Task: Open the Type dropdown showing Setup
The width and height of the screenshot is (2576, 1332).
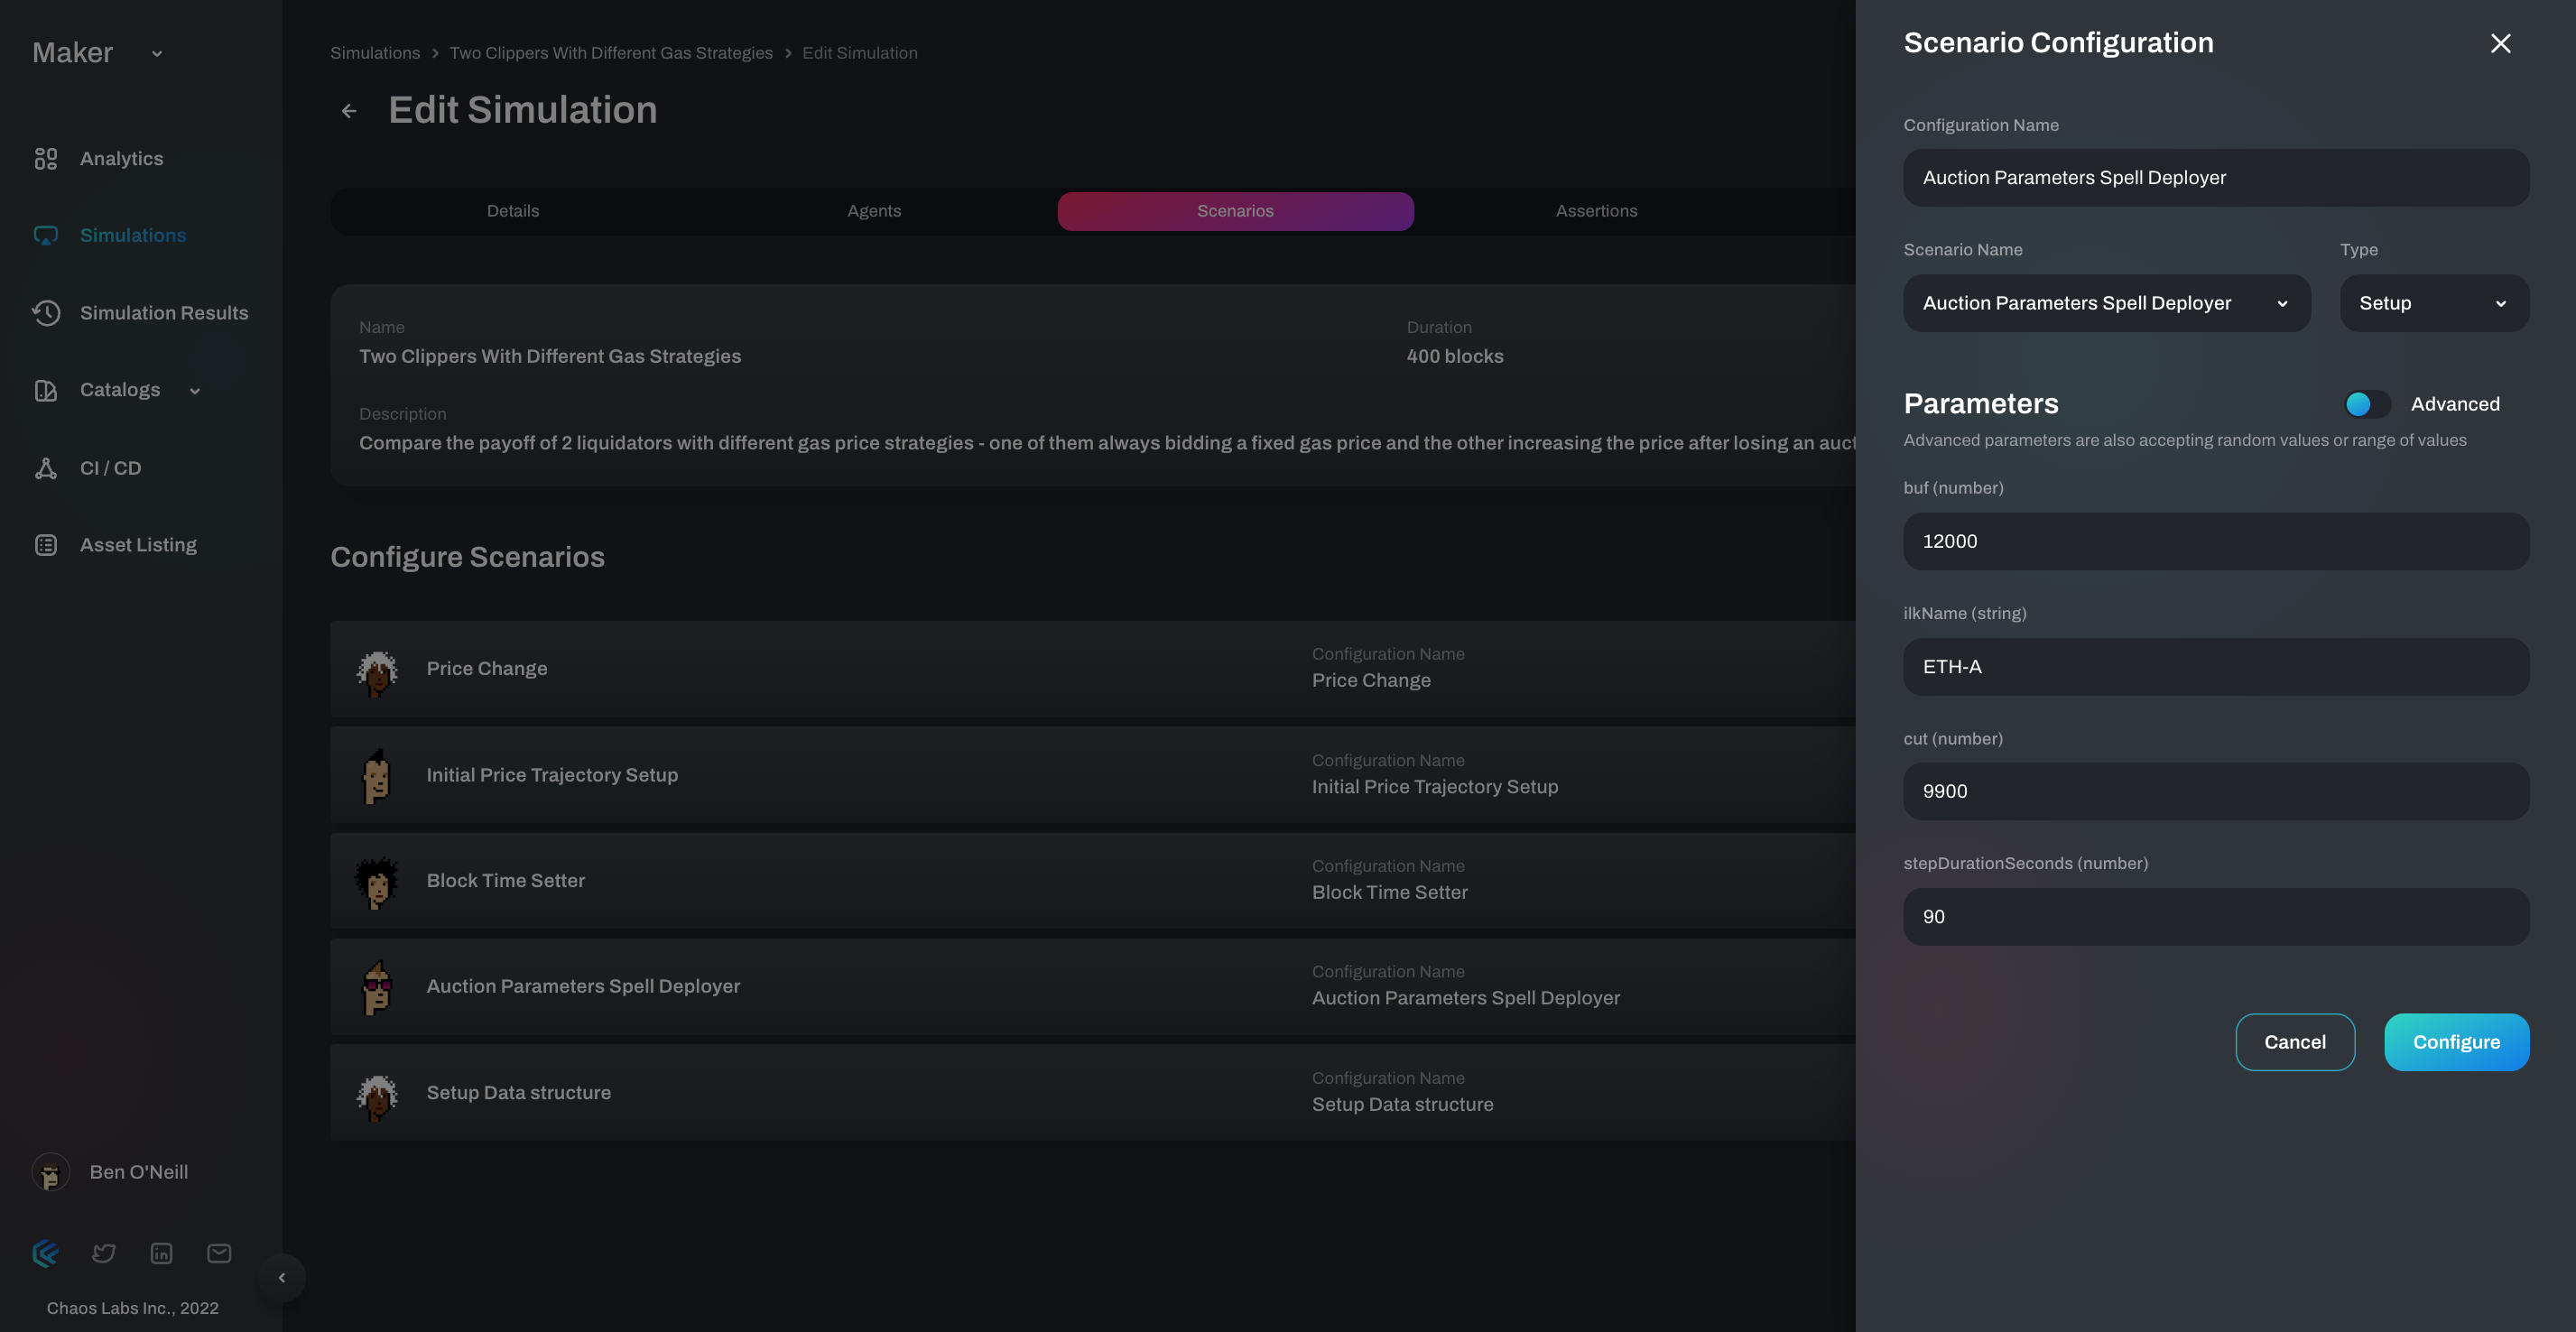Action: click(x=2433, y=303)
